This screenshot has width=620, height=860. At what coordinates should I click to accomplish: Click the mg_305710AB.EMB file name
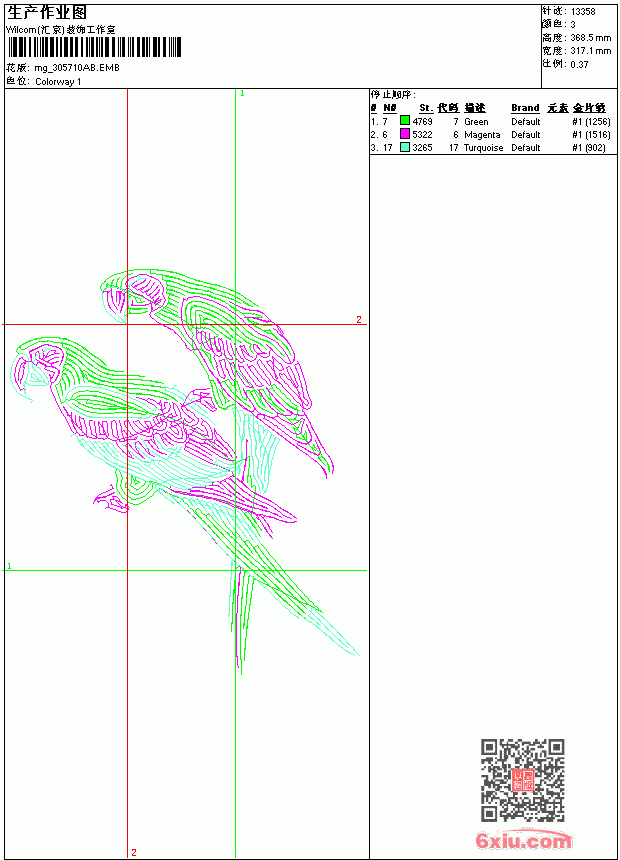coord(77,68)
